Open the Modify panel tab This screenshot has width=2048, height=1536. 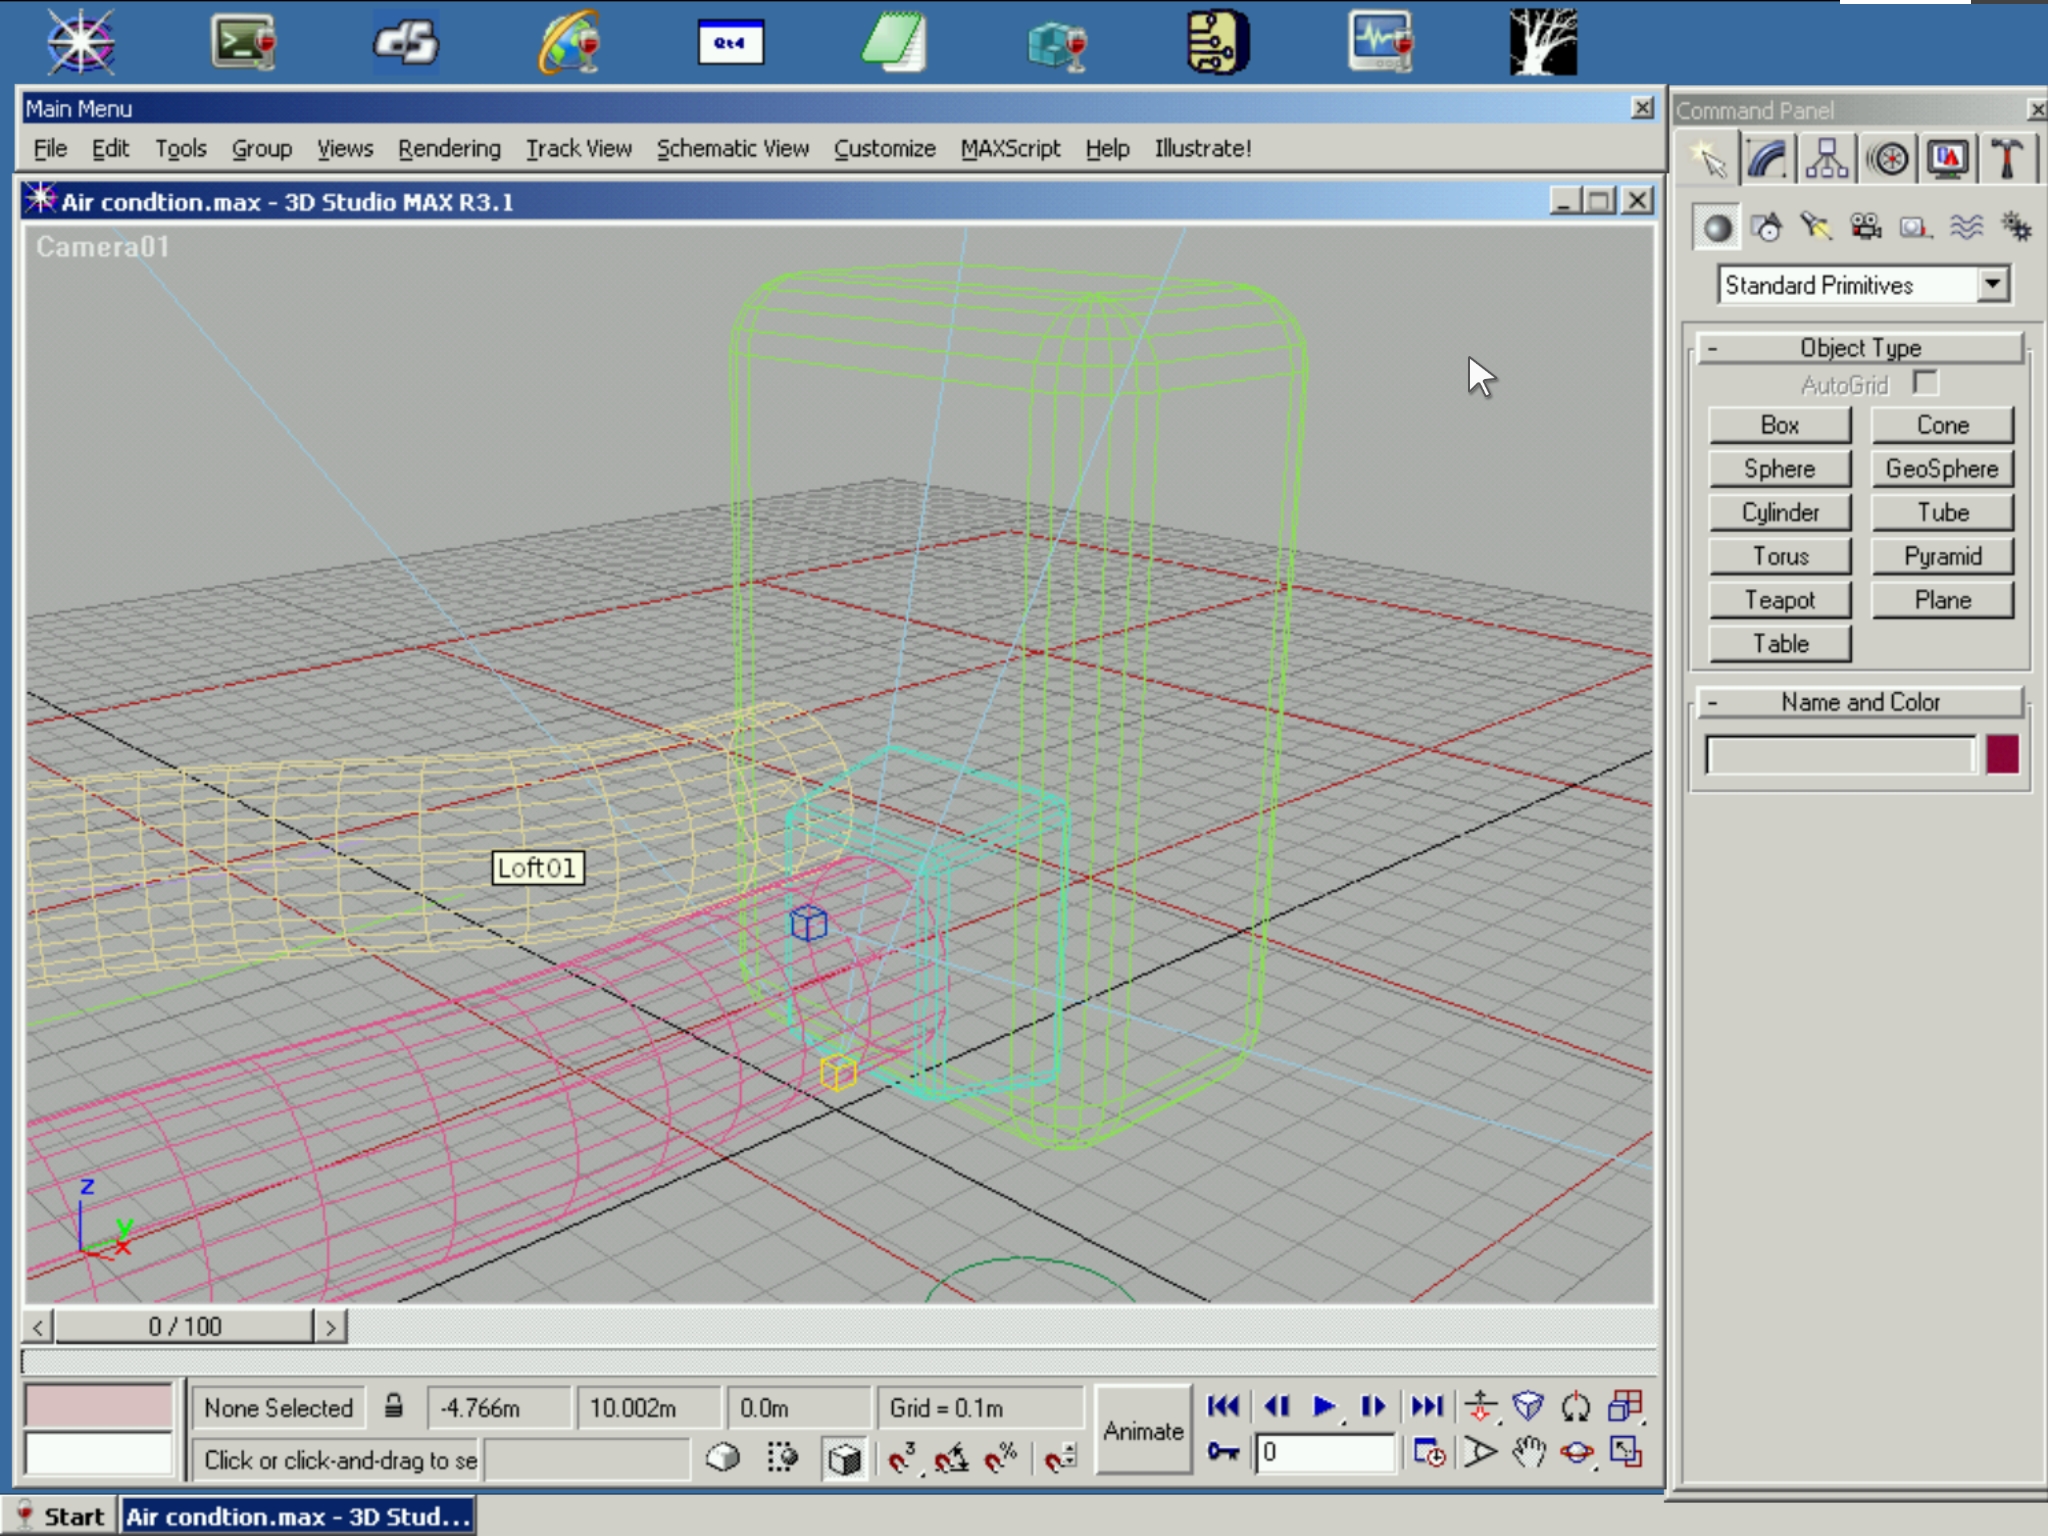(x=1767, y=160)
